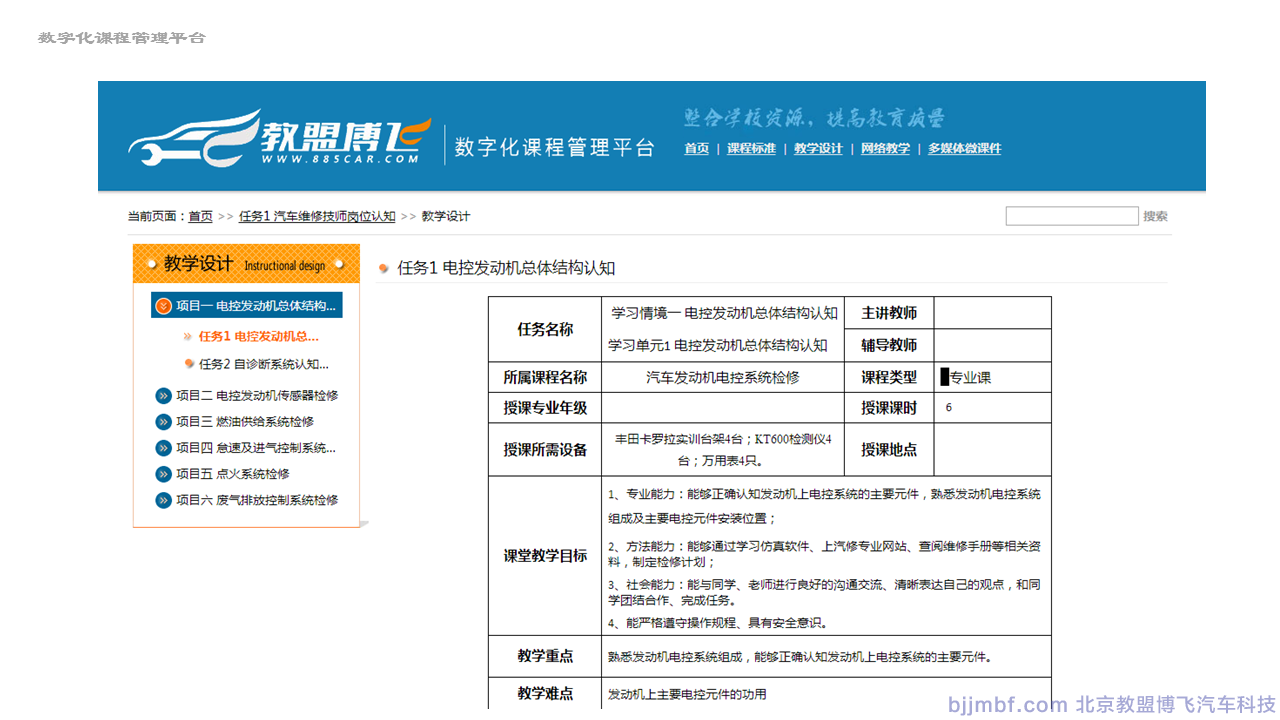Switch to 教学设计 in the top navigation
Viewport: 1280px width, 720px height.
818,149
